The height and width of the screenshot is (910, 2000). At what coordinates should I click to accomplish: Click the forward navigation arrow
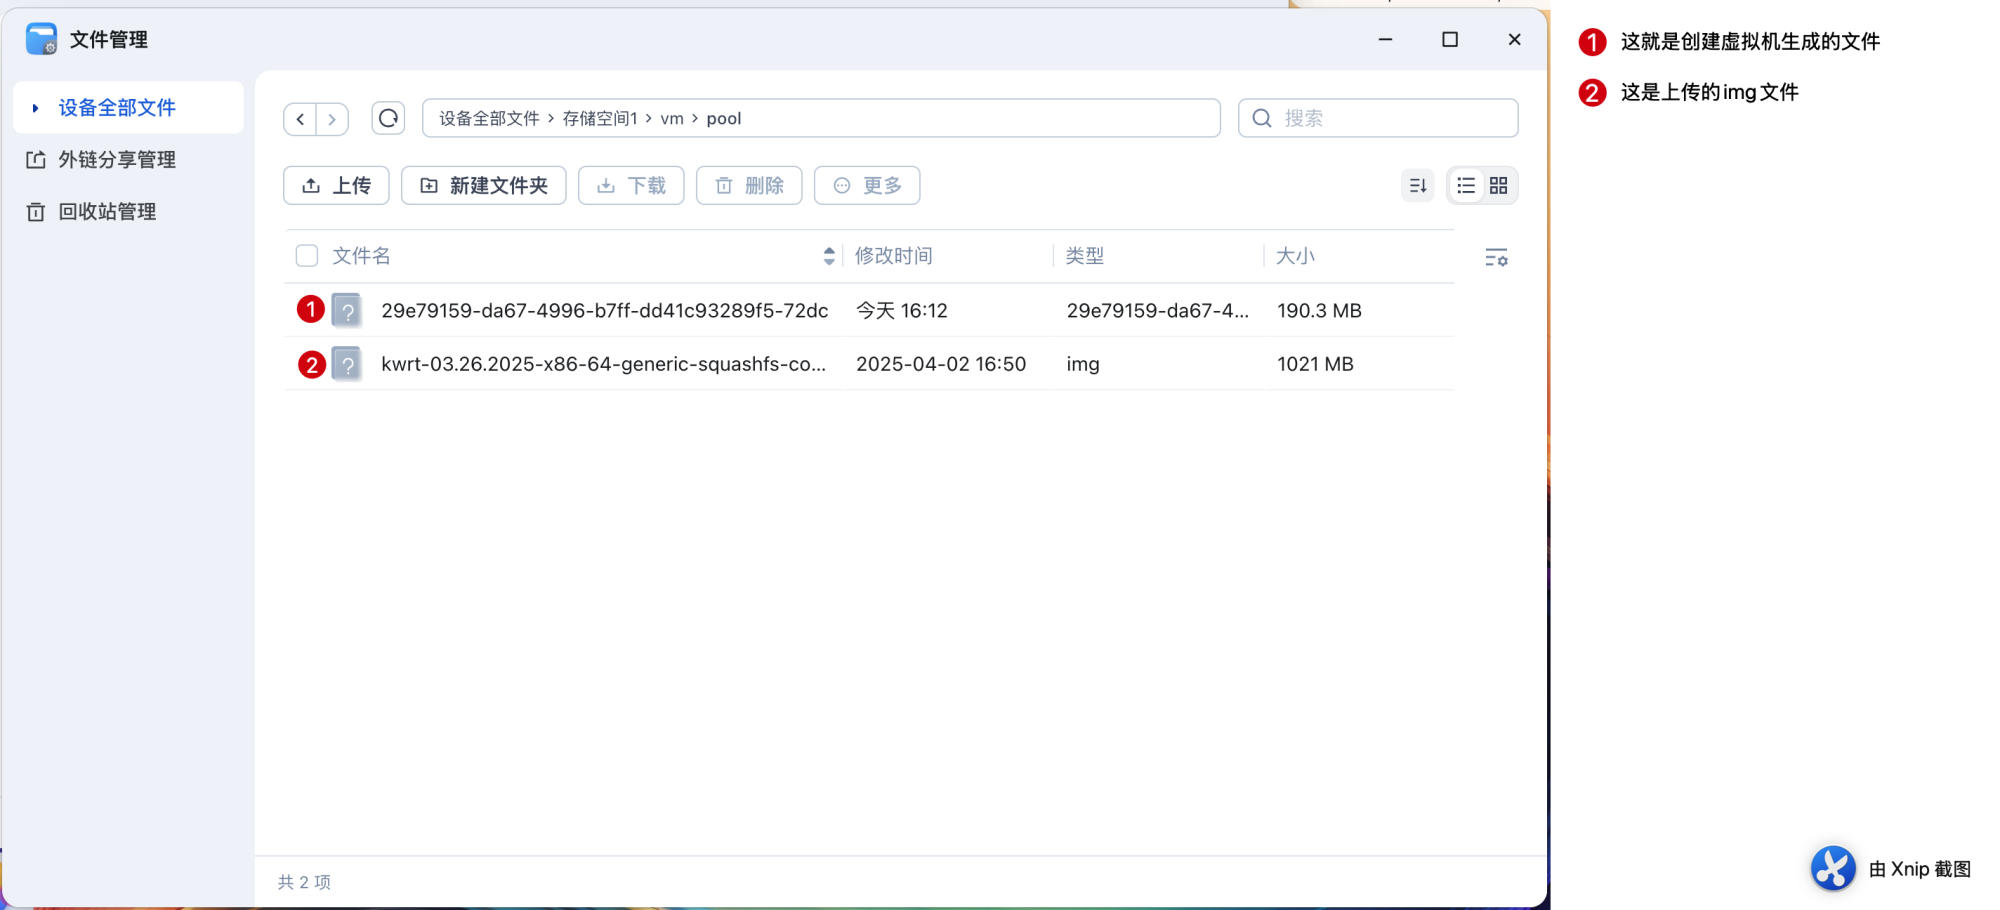point(332,119)
